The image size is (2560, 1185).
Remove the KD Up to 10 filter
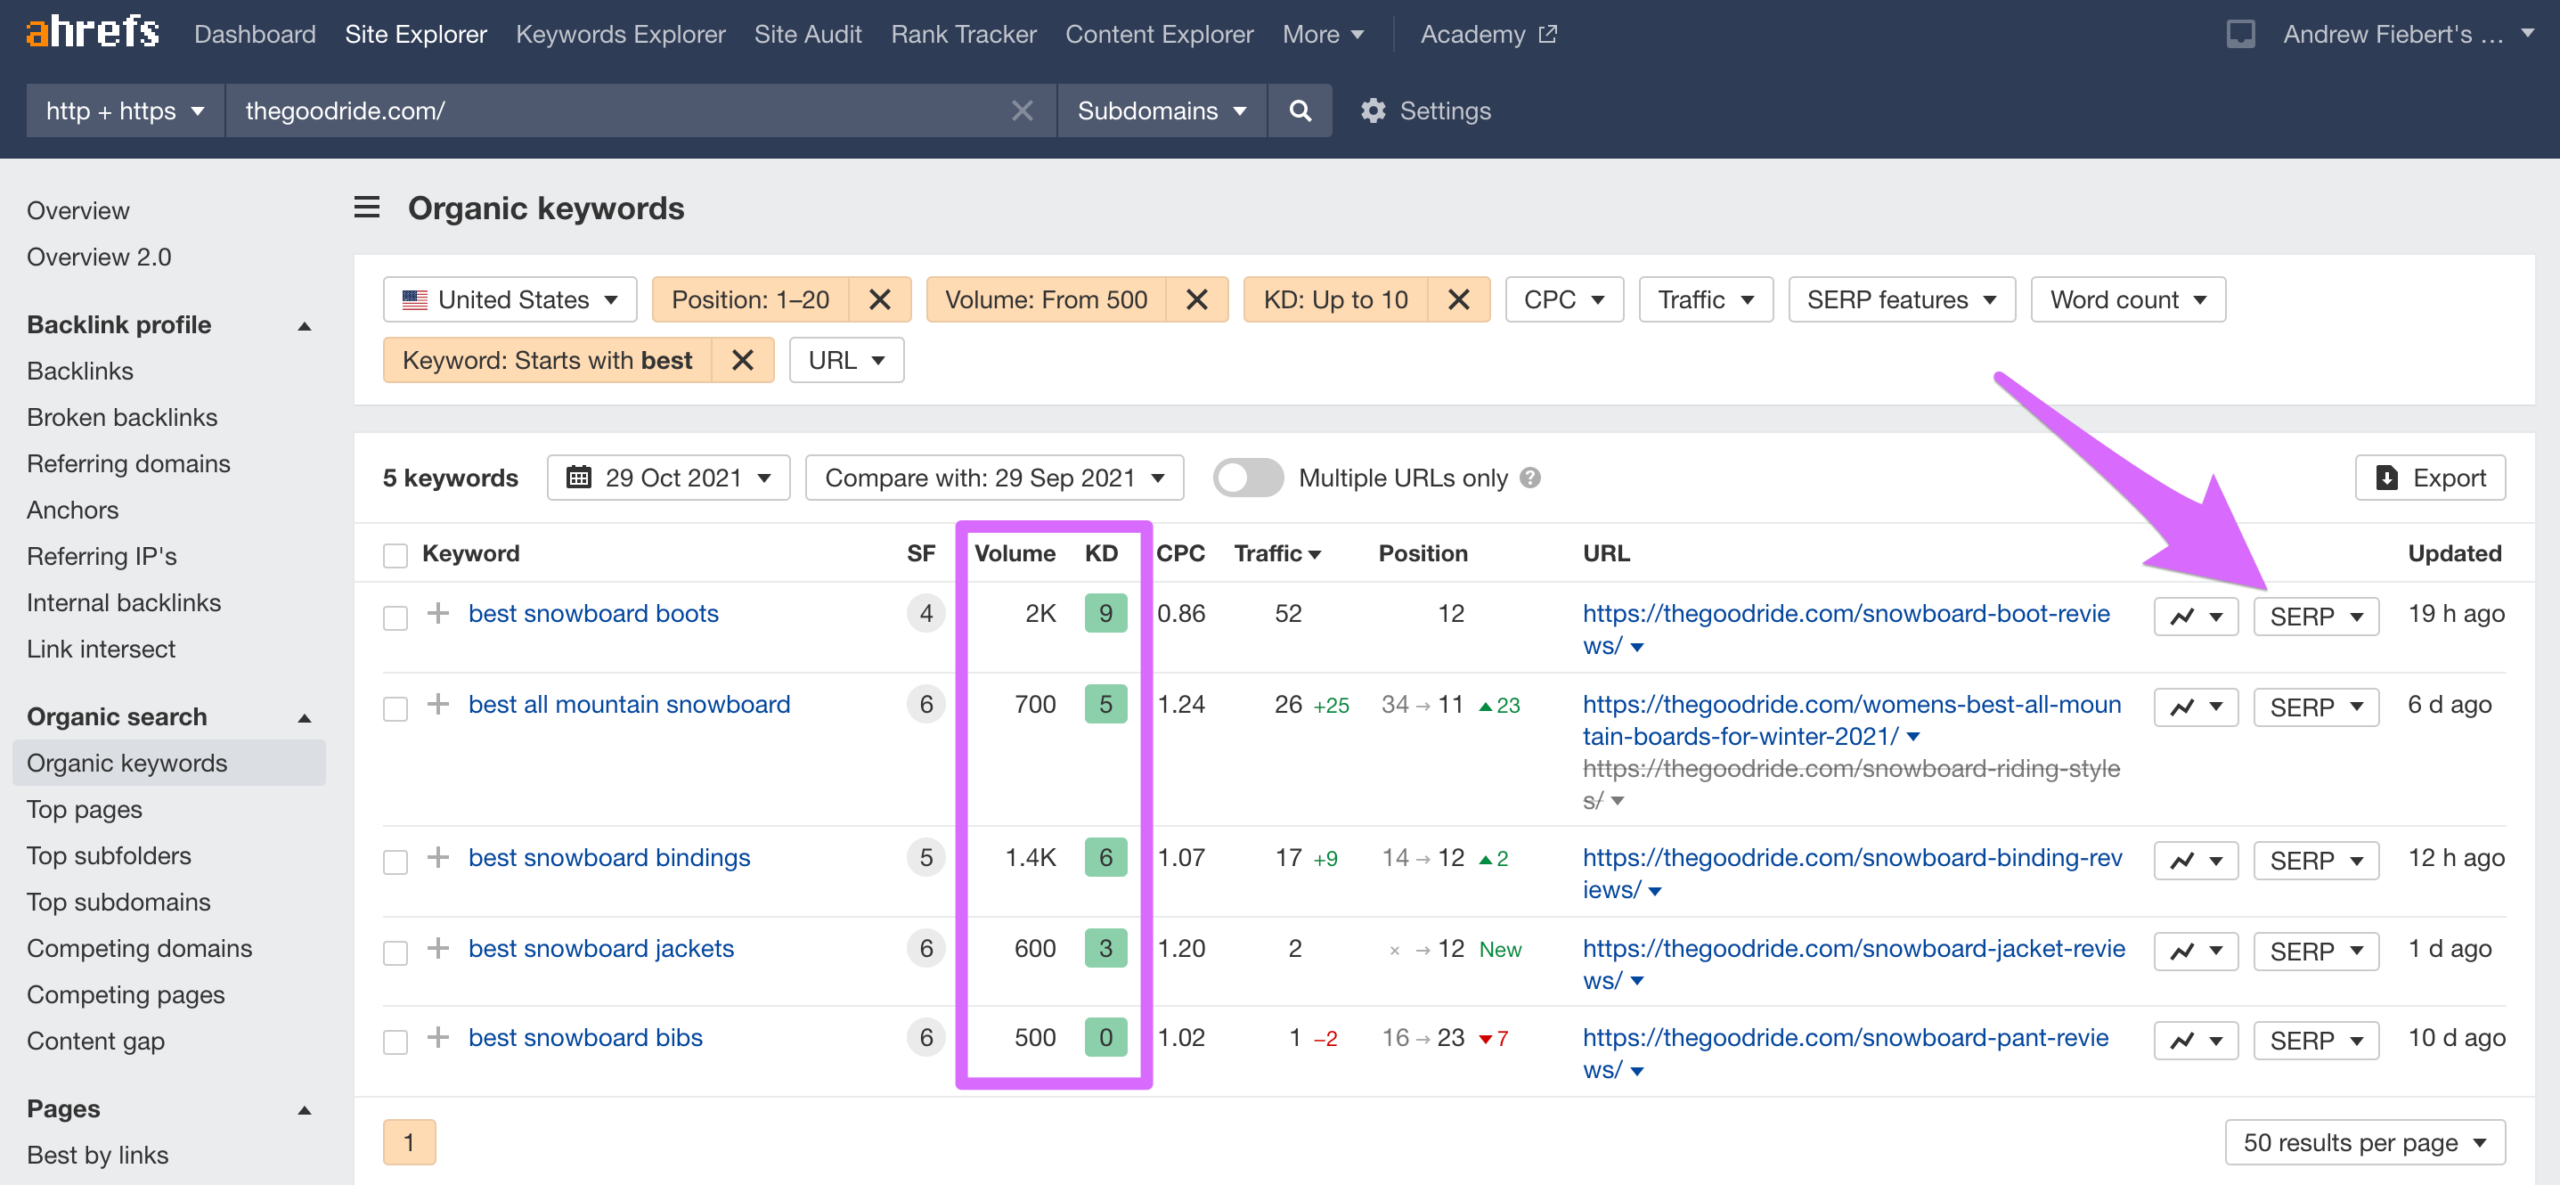pyautogui.click(x=1459, y=300)
